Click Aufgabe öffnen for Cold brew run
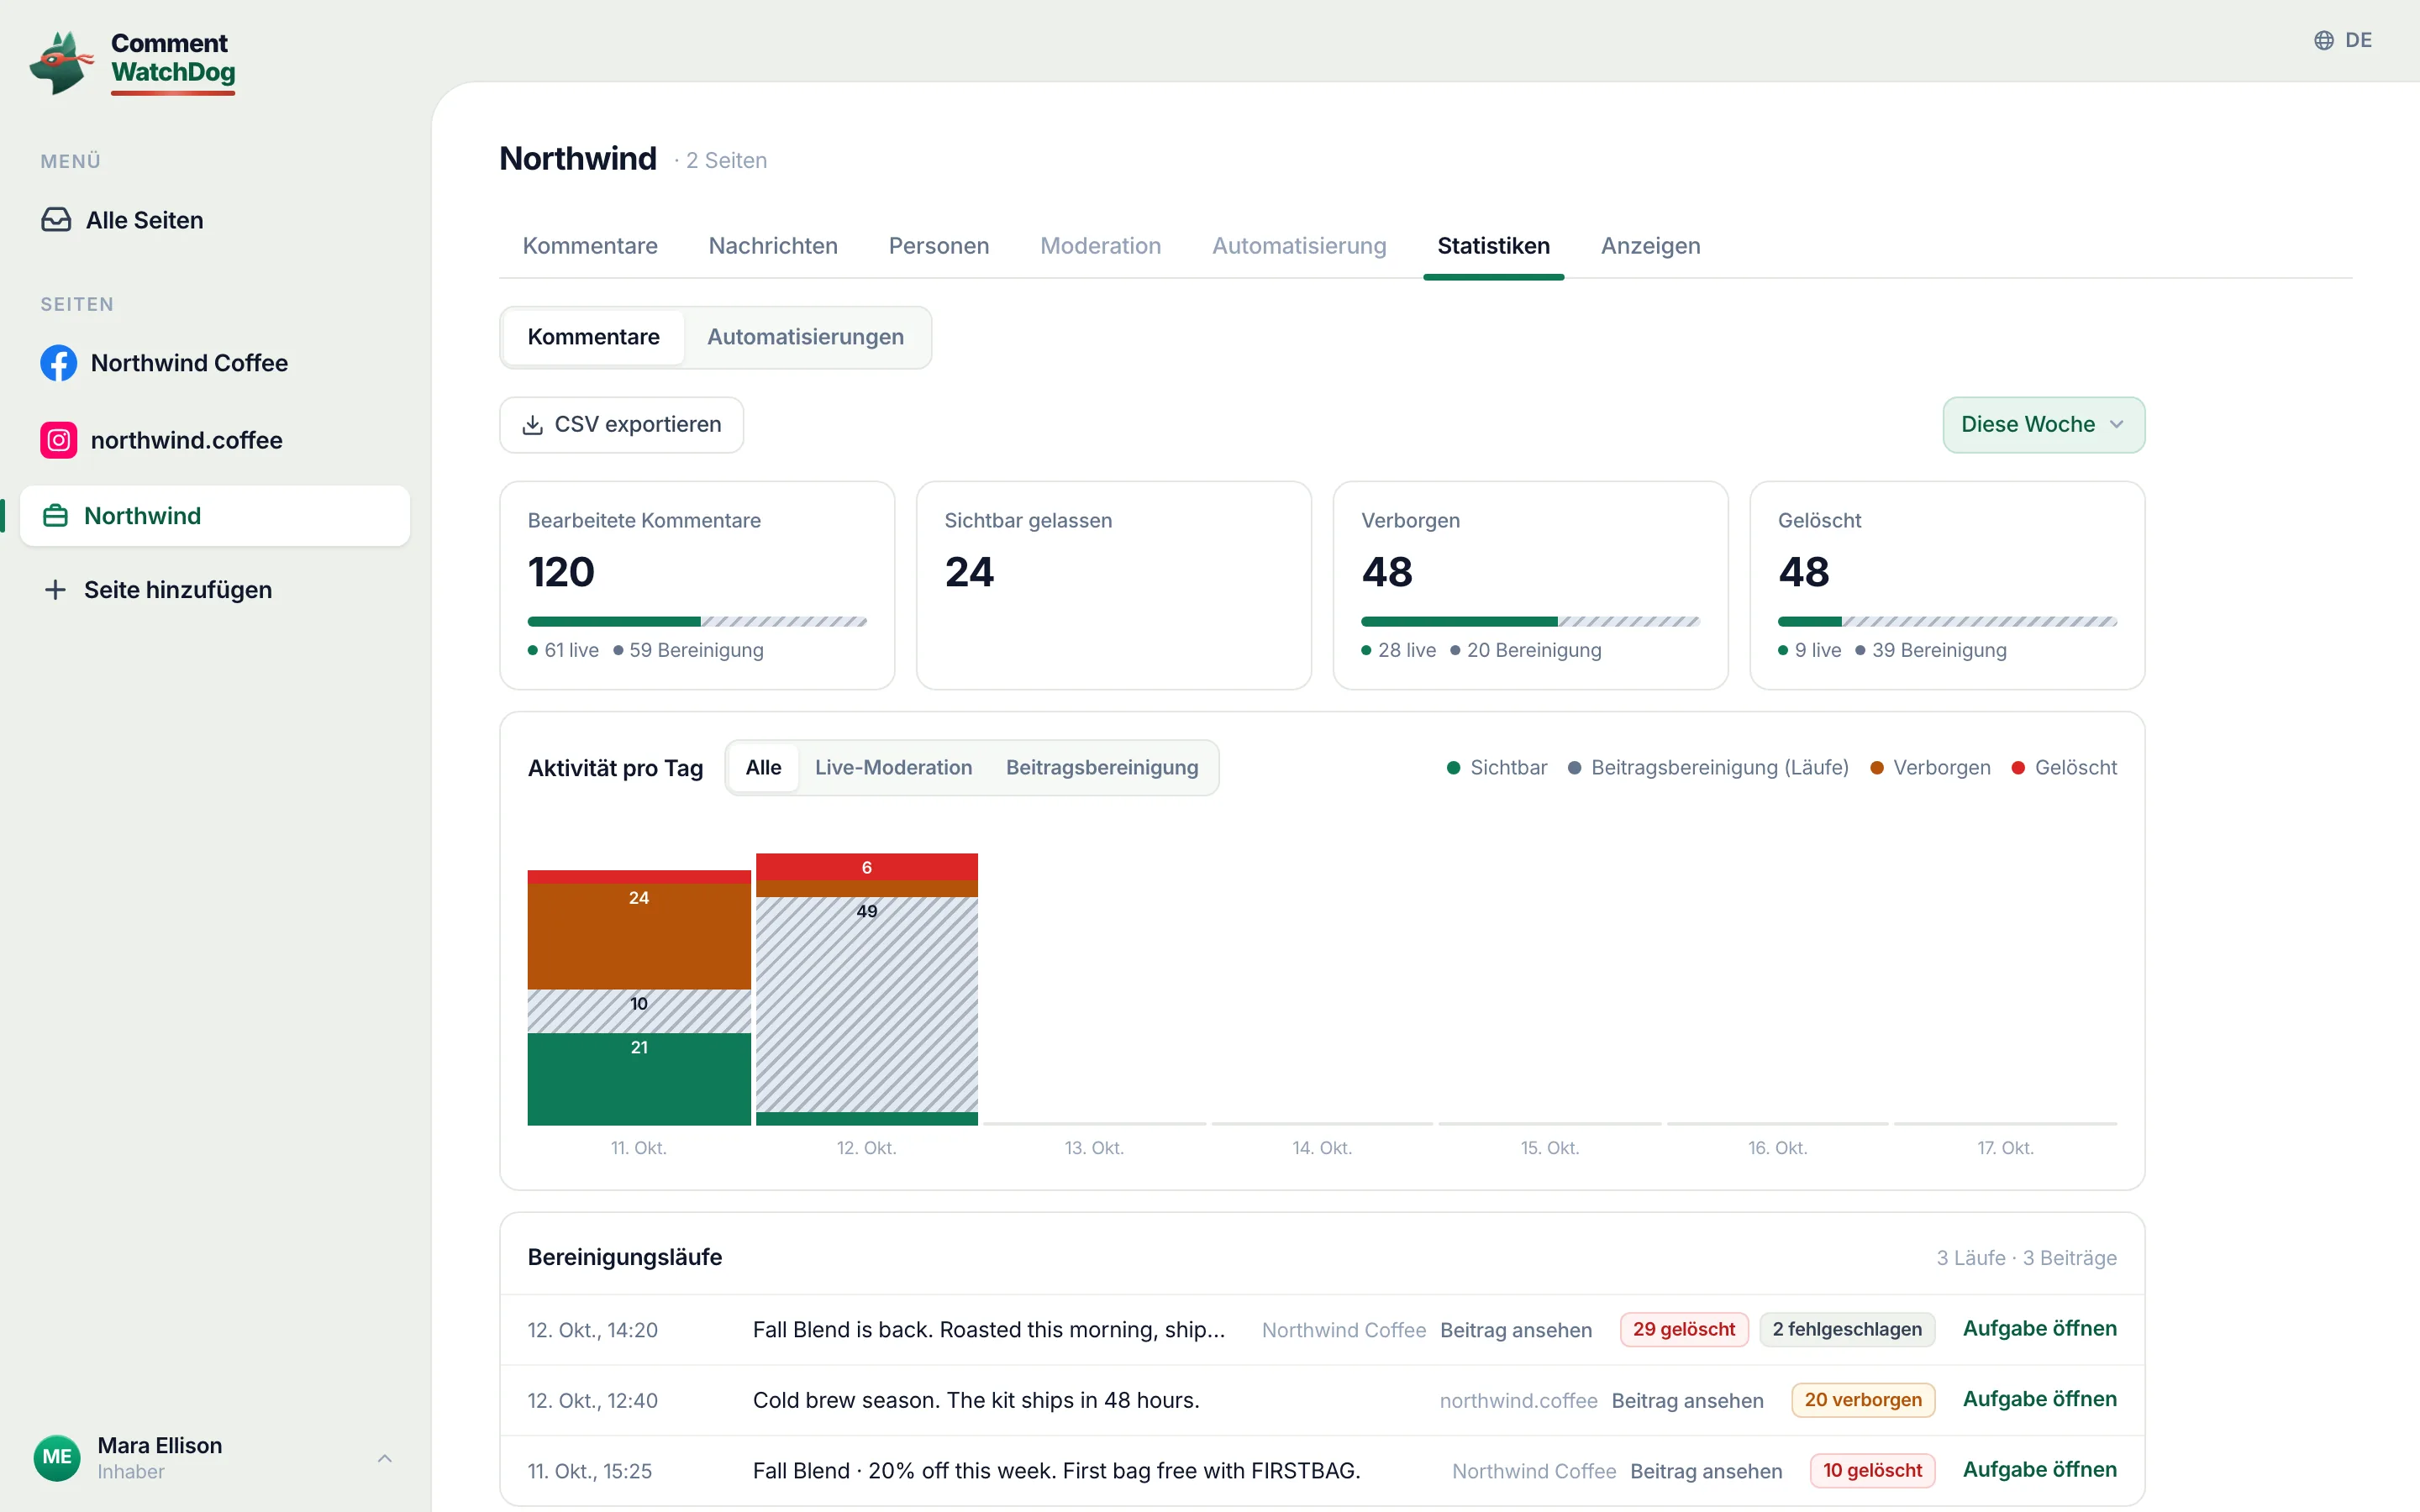Image resolution: width=2420 pixels, height=1512 pixels. point(2039,1399)
